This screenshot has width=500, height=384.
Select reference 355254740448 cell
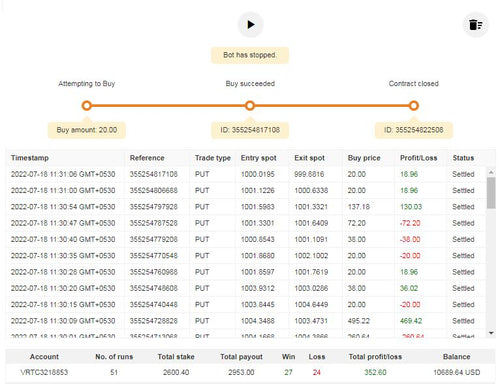(154, 305)
